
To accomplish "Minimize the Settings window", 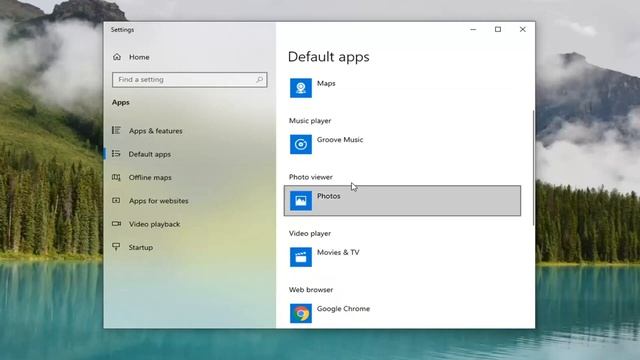I will [x=473, y=29].
